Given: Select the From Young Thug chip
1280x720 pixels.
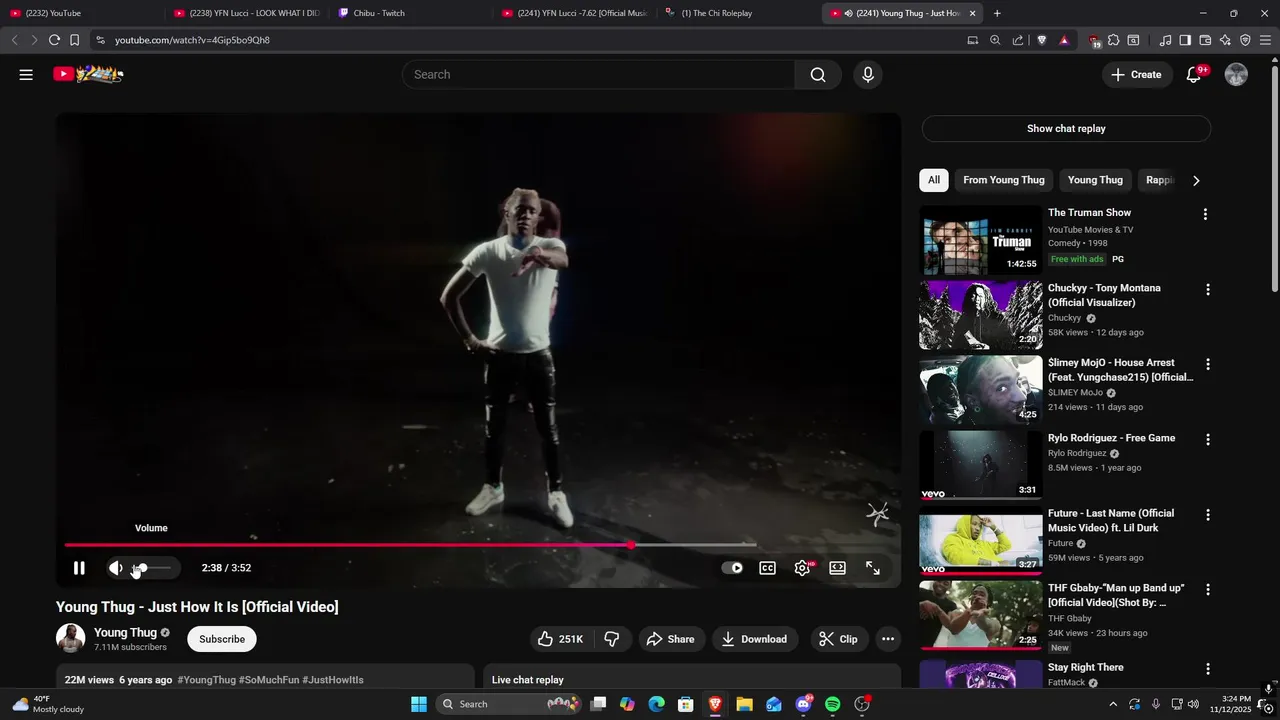Looking at the screenshot, I should click(x=1004, y=180).
